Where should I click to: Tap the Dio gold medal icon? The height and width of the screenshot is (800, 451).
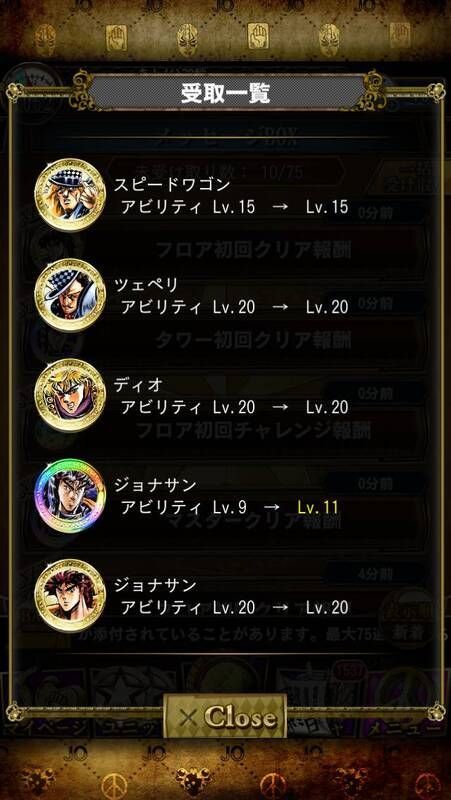coord(70,395)
